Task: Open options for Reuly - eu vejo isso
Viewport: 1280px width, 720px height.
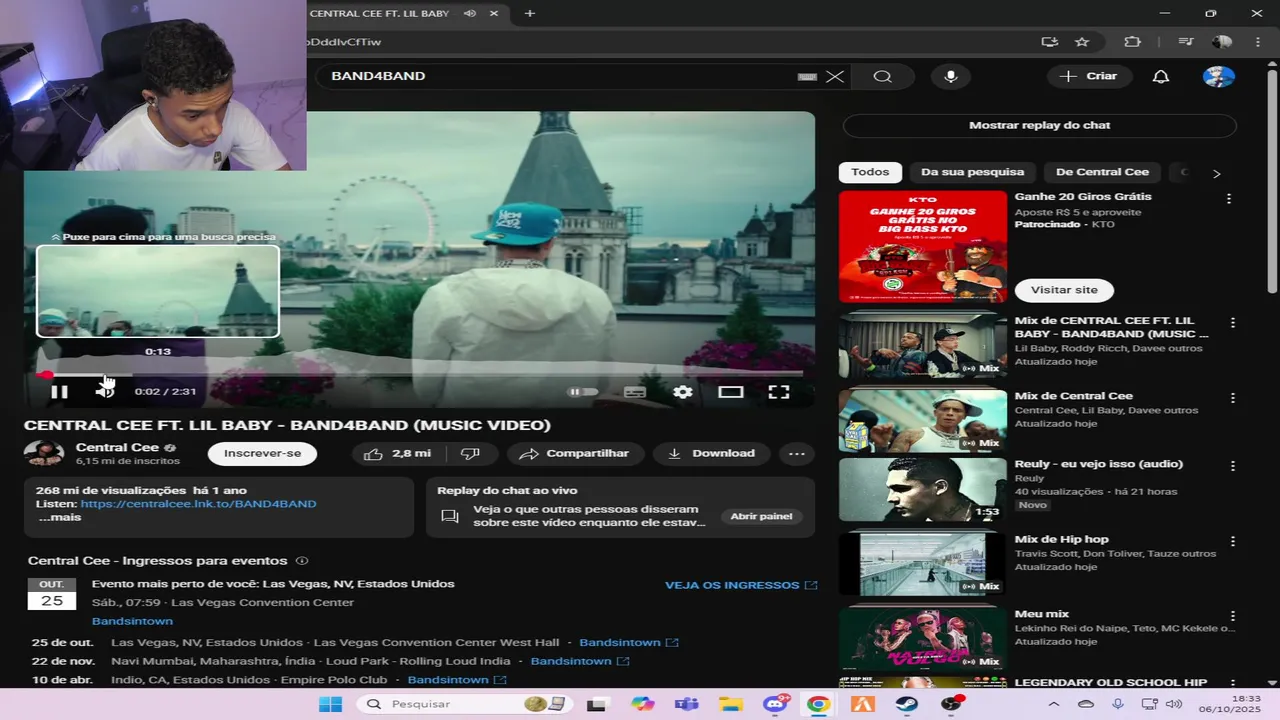Action: pos(1233,466)
